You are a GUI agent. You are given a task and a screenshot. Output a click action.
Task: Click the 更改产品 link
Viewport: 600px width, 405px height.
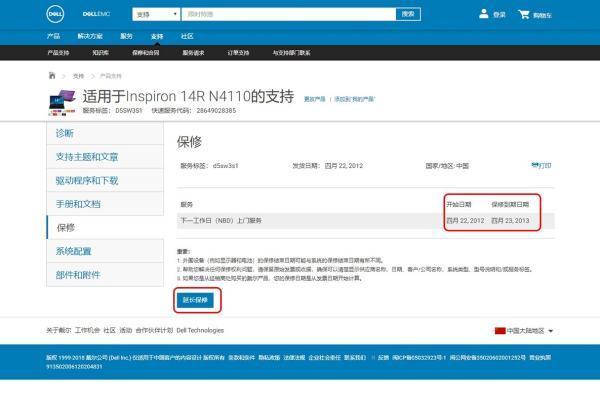[x=315, y=99]
